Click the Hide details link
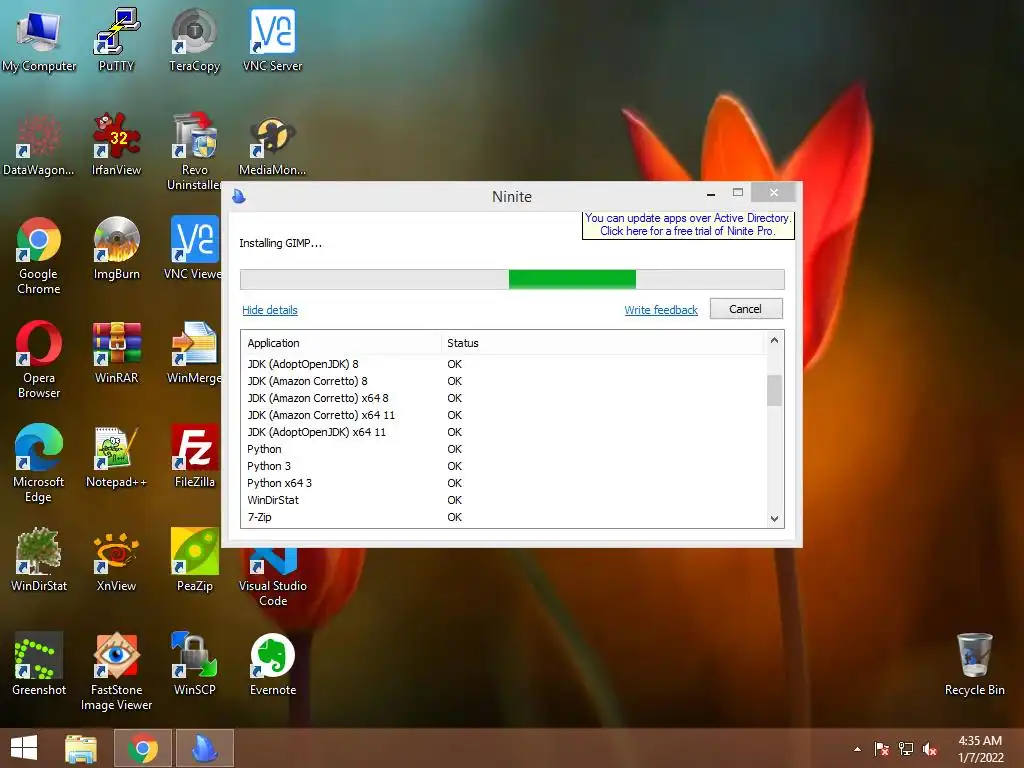The image size is (1024, 768). (270, 310)
